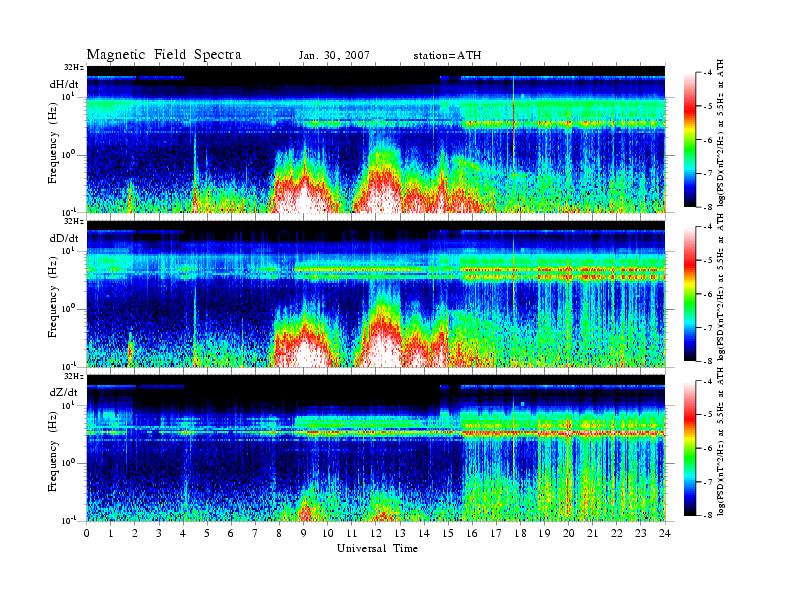
Task: Click hour tick label "2" on time axis
Action: (135, 533)
